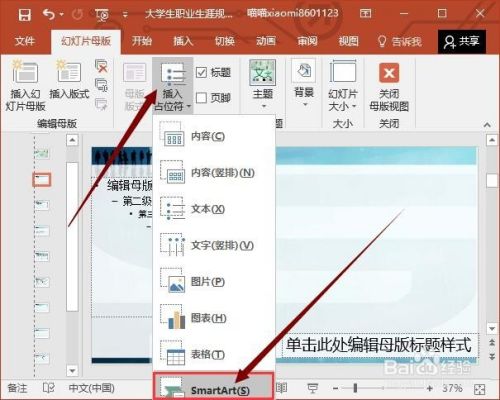
Task: Click the delete layout icon
Action: tap(101, 66)
